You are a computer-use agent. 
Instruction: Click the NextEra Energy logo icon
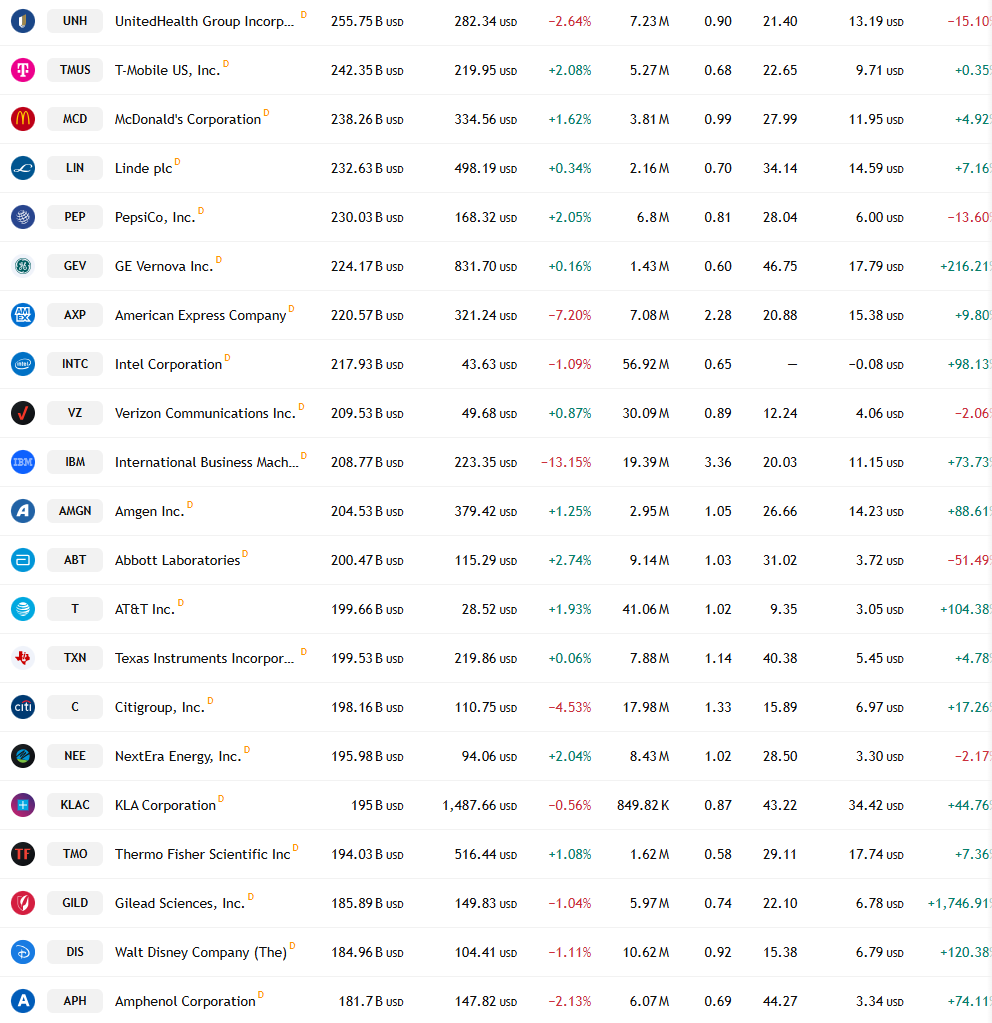(x=23, y=756)
